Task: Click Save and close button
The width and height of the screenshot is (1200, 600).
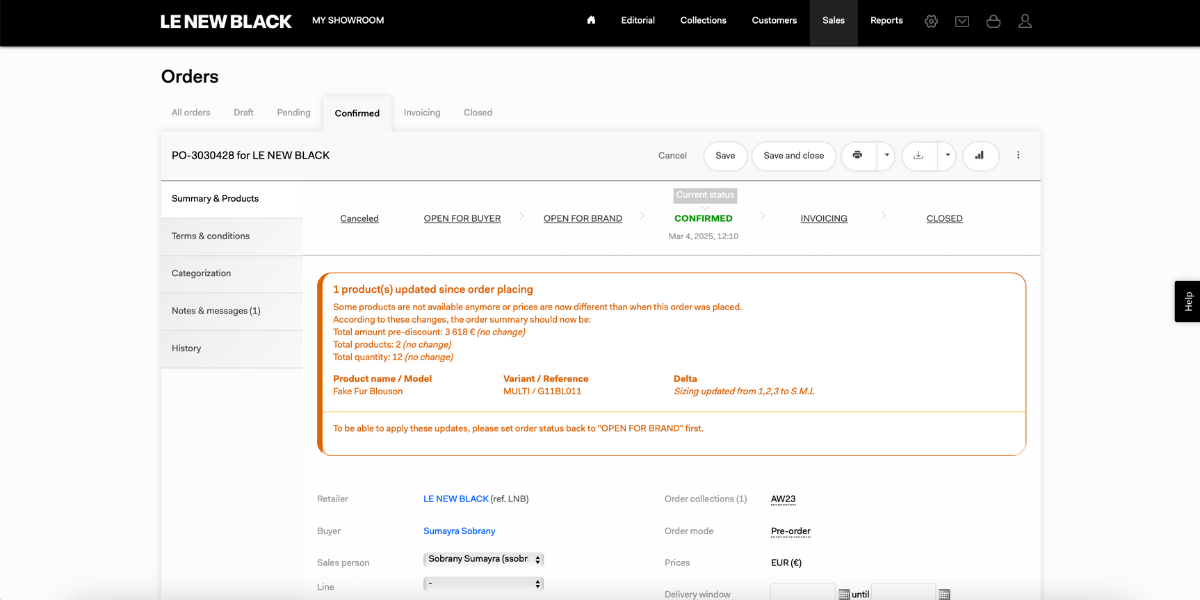Action: [x=794, y=156]
